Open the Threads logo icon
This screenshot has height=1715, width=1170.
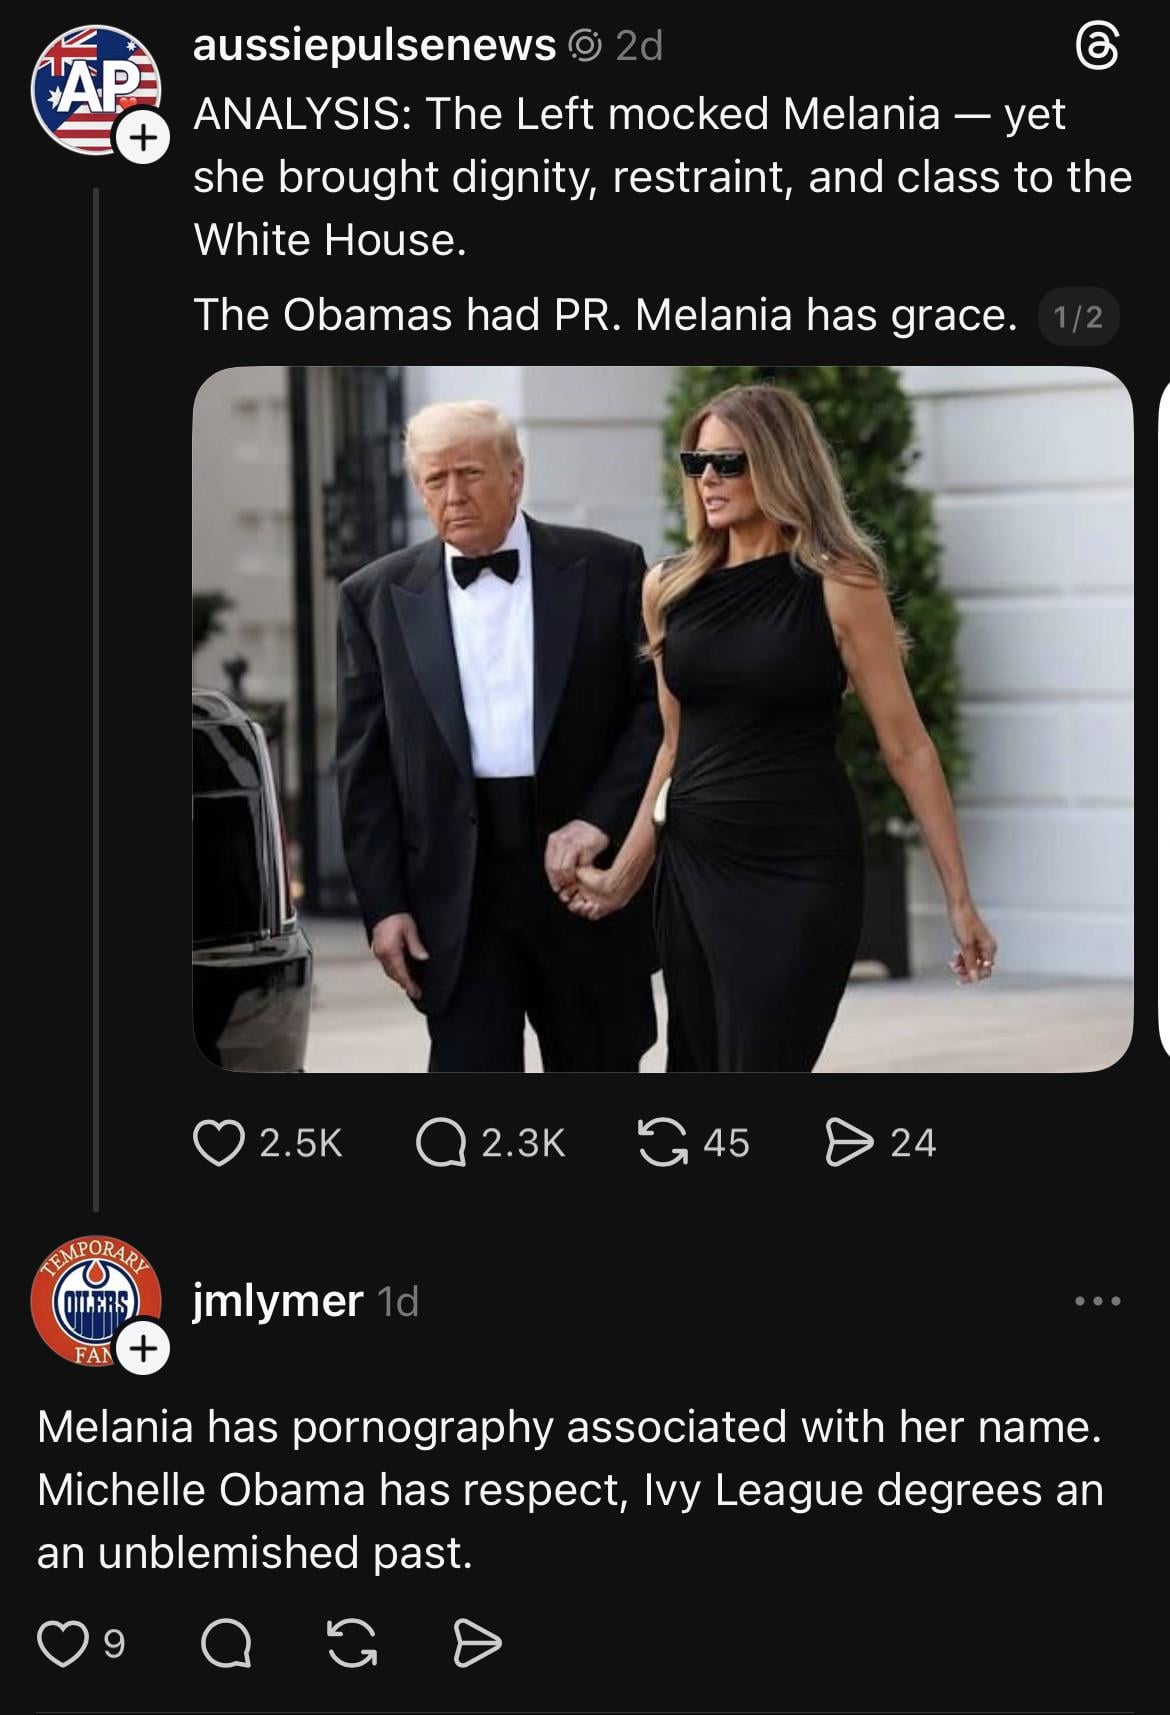[1097, 47]
